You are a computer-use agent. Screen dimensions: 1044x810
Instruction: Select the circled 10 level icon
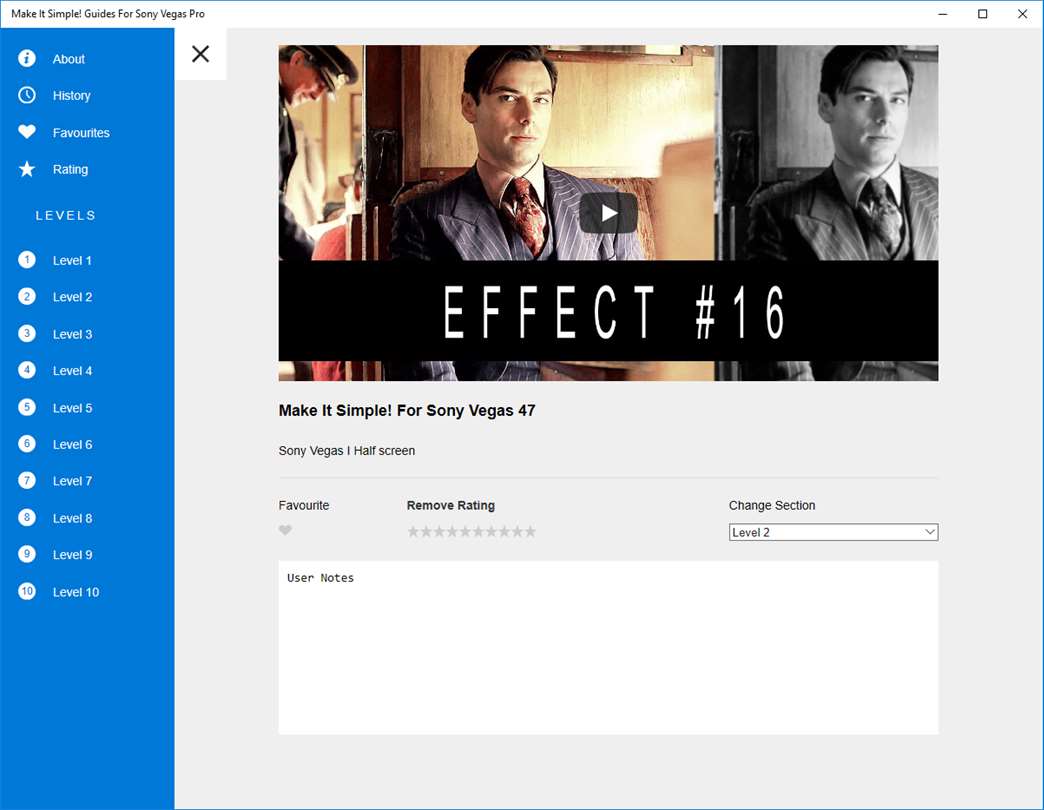[27, 592]
